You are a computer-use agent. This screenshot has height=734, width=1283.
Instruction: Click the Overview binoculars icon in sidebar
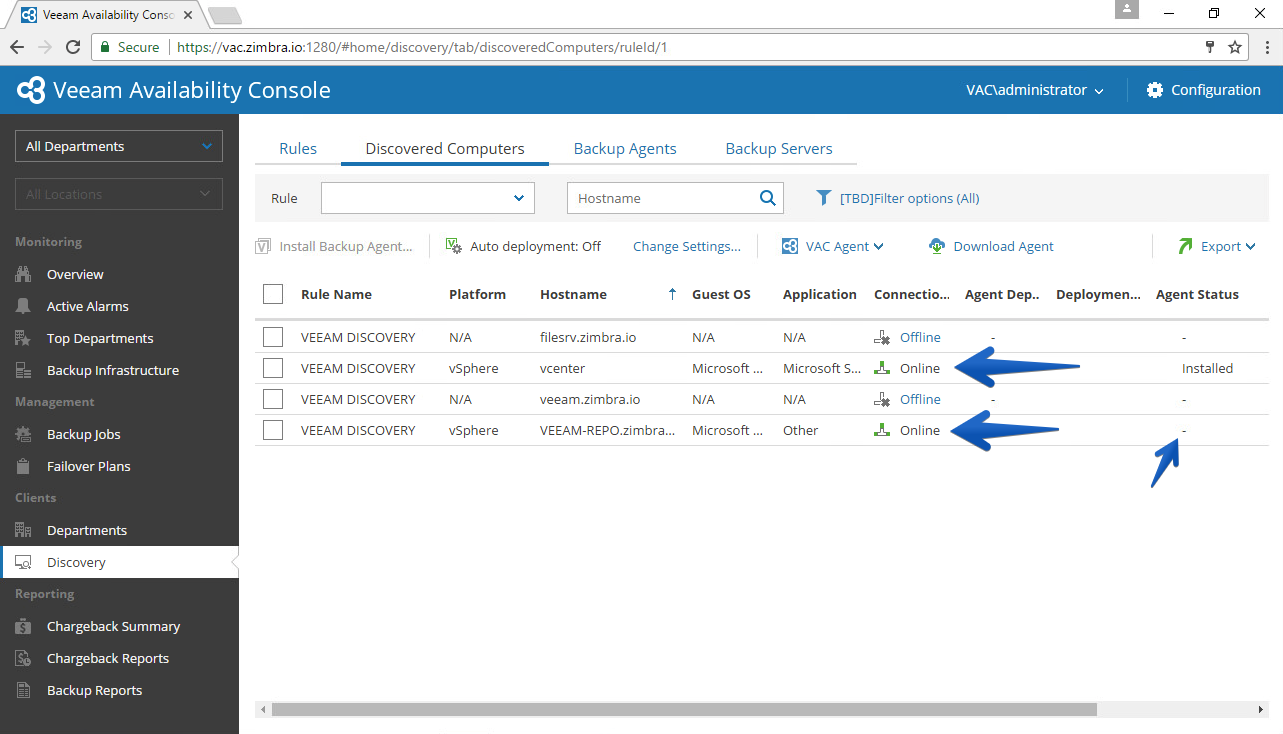coord(24,274)
